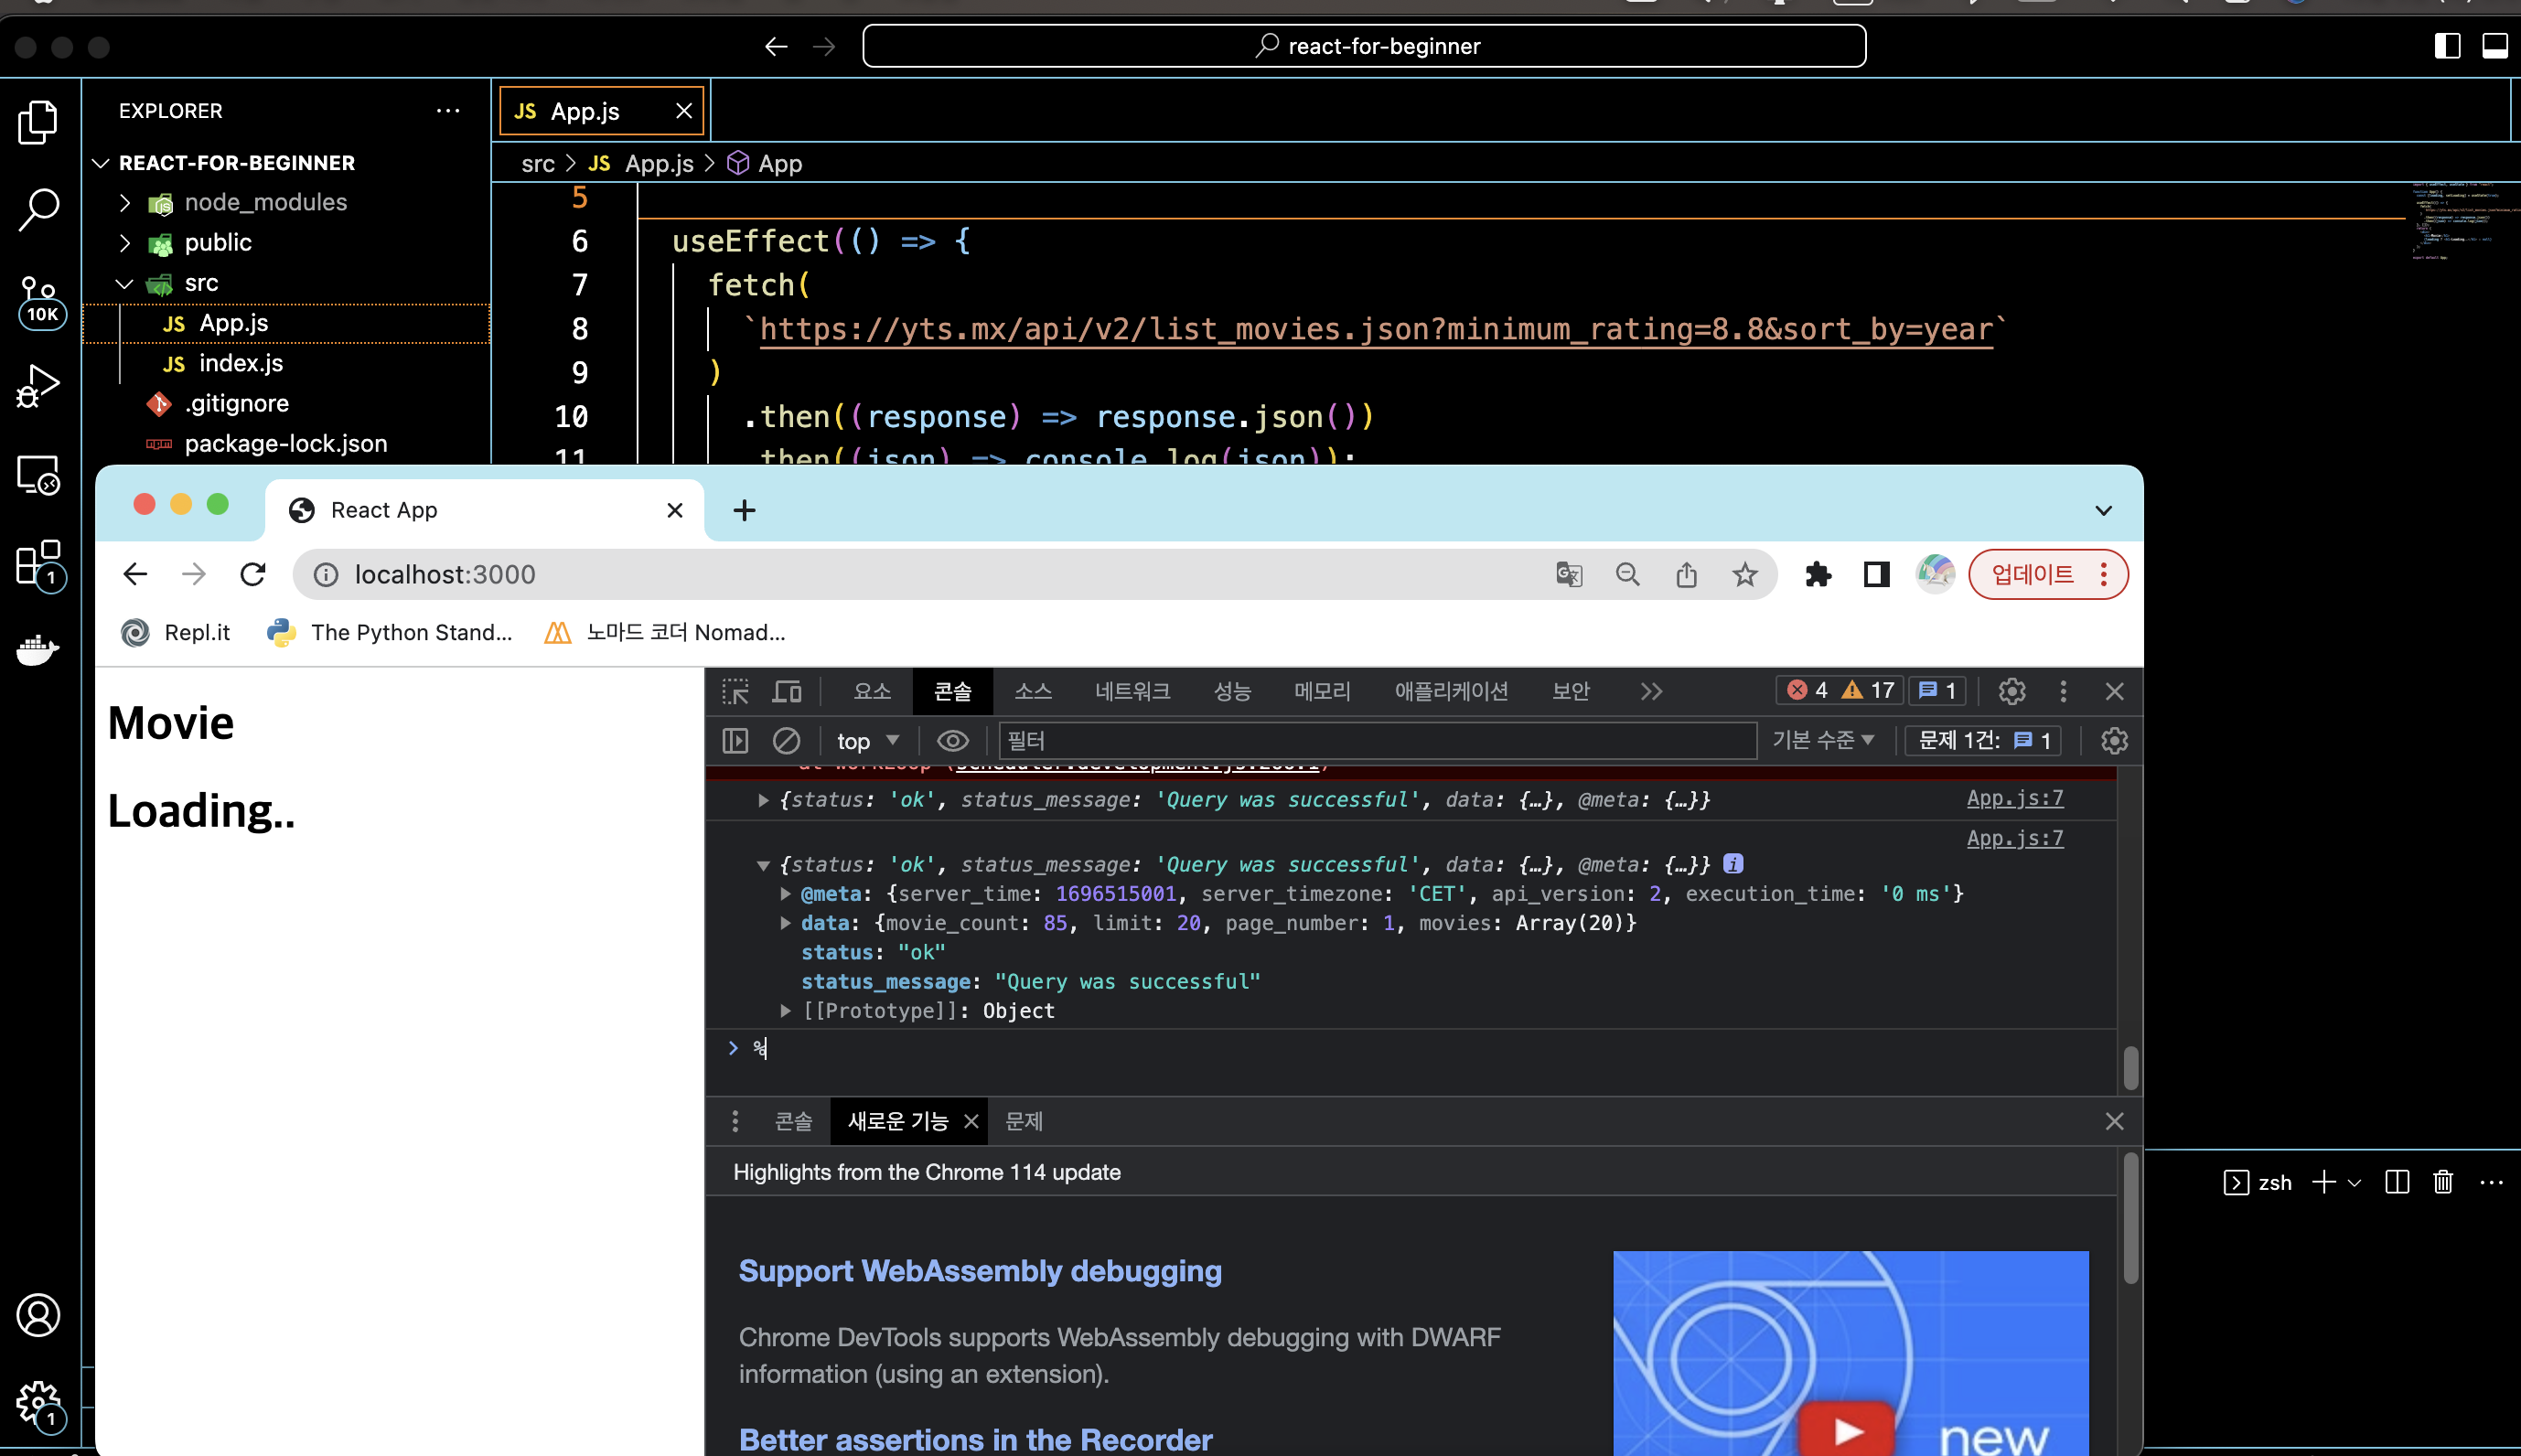The height and width of the screenshot is (1456, 2521).
Task: Clear the DevTools console
Action: pos(788,741)
